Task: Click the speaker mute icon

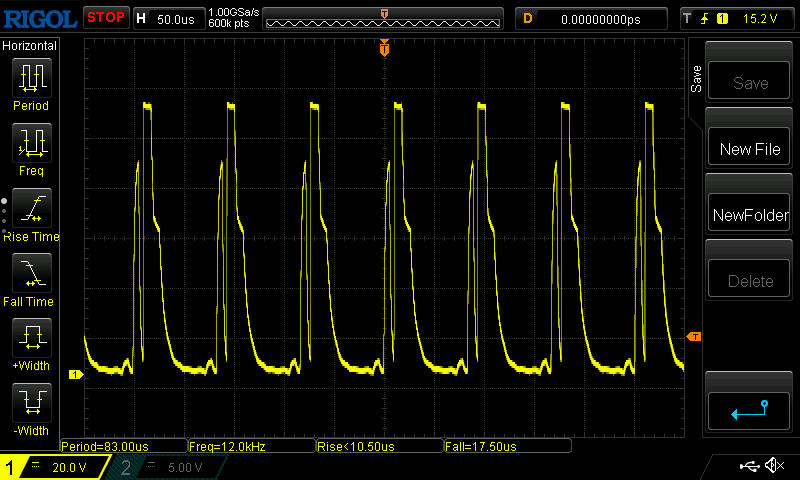Action: point(773,466)
